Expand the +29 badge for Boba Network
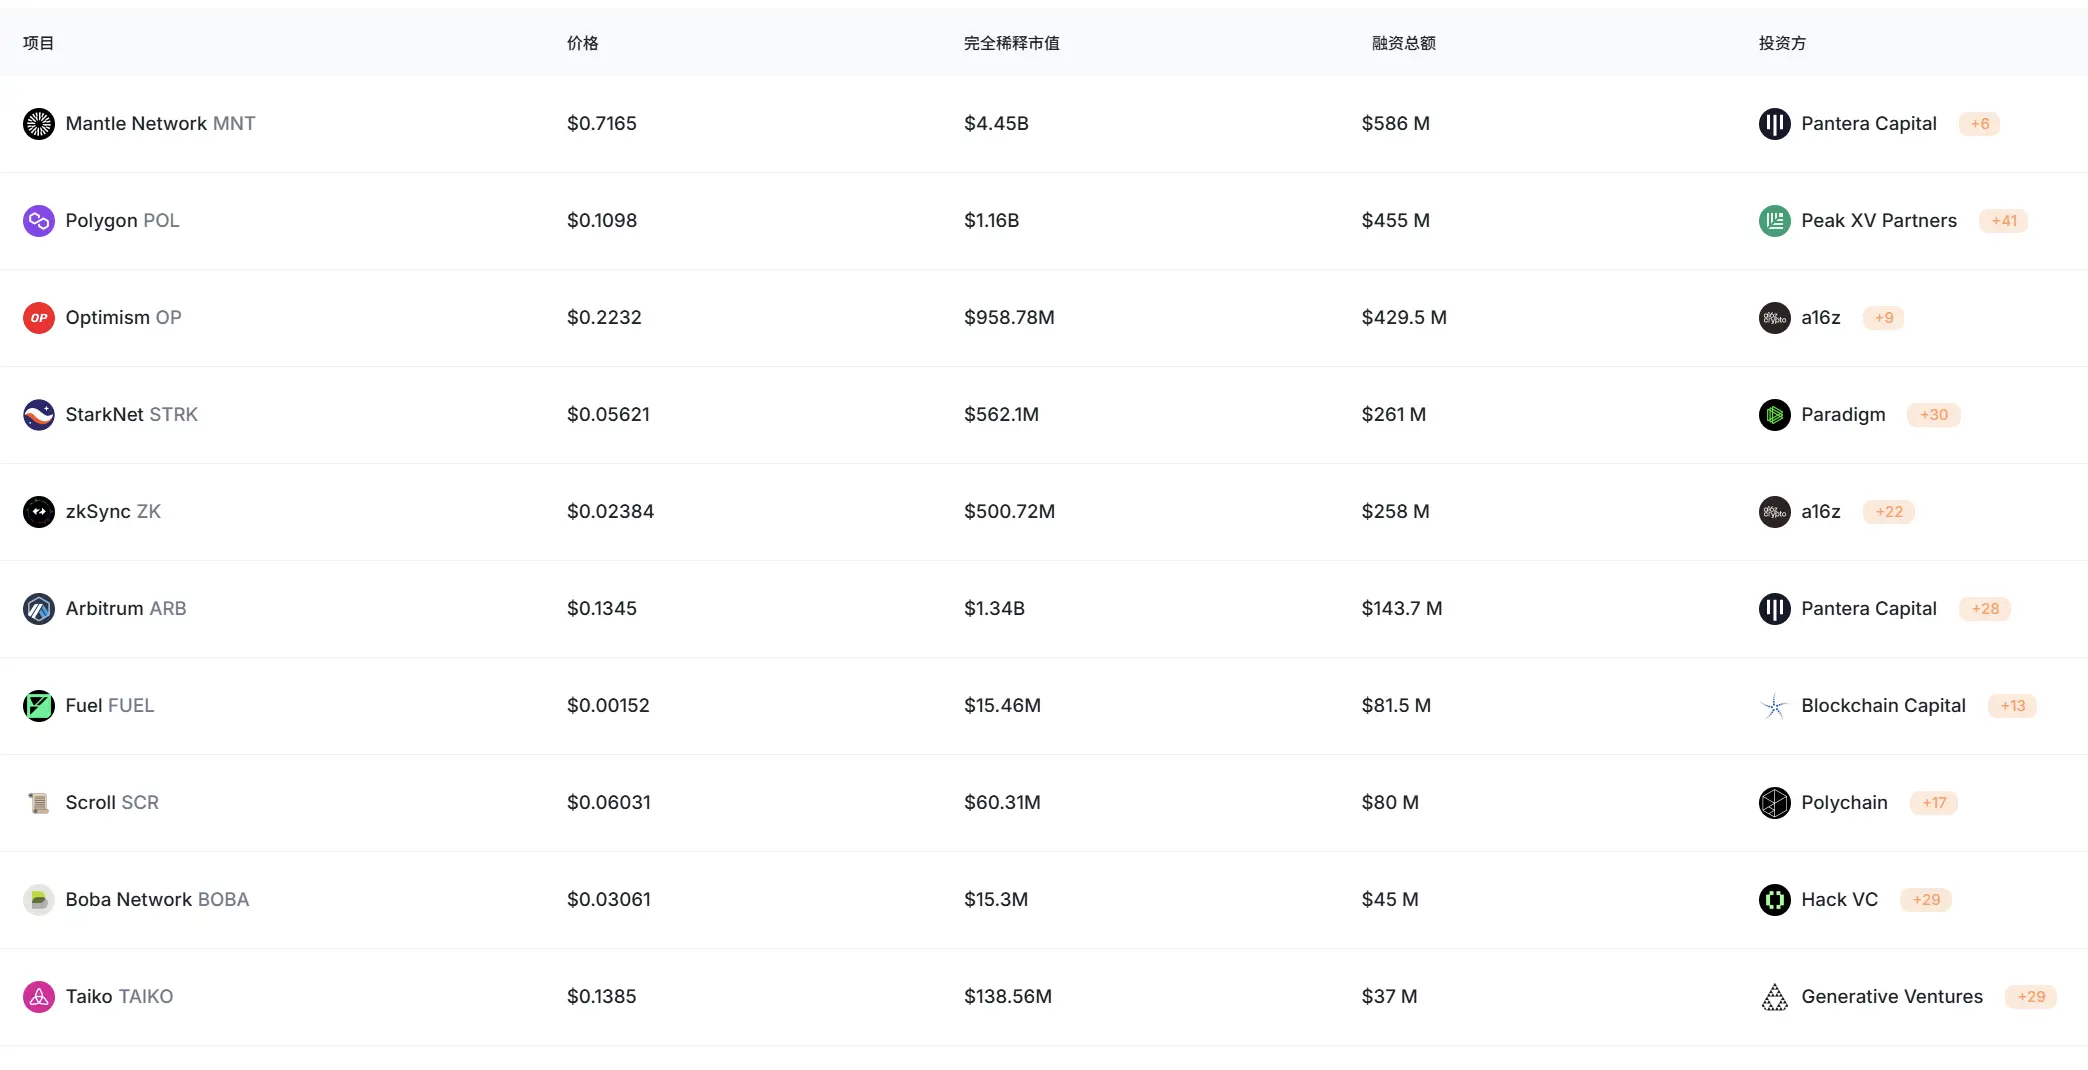Viewport: 2088px width, 1070px height. (x=1926, y=899)
